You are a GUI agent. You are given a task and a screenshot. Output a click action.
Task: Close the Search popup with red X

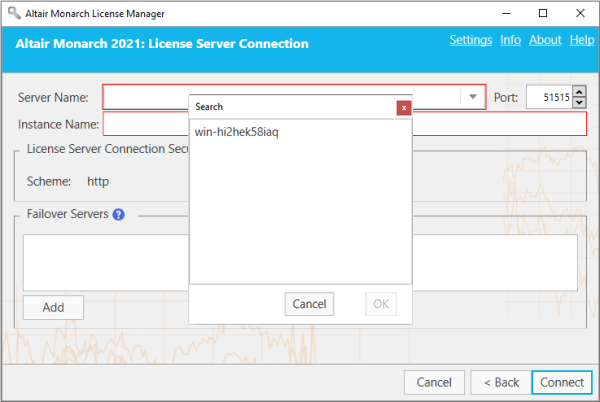pyautogui.click(x=404, y=107)
